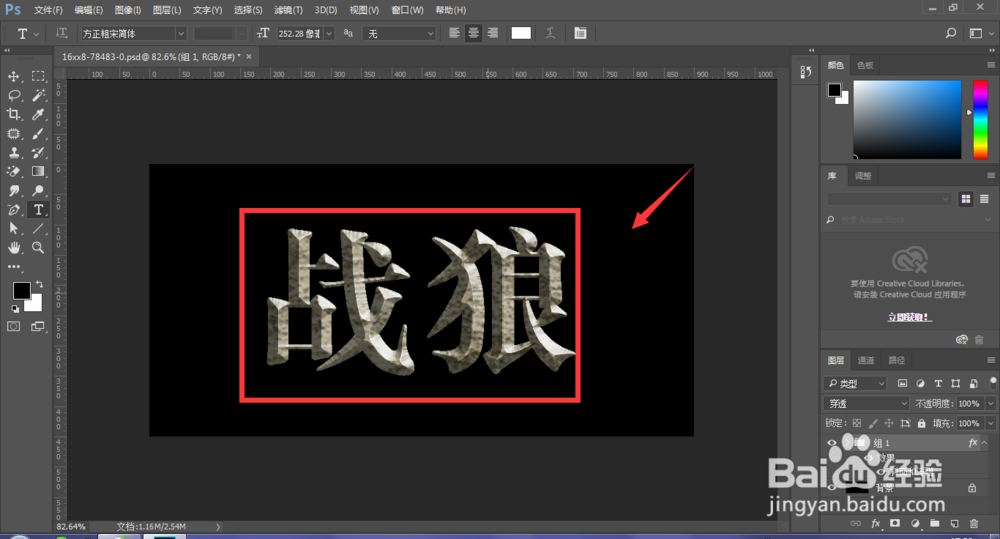Hide the 组 1 layer group
Screen dimensions: 1000x539
coord(832,443)
